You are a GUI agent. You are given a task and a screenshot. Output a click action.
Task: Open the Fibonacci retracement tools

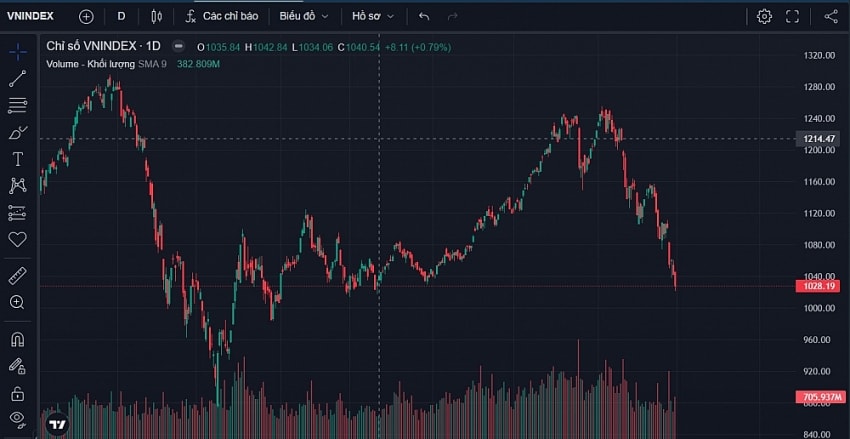[x=17, y=105]
